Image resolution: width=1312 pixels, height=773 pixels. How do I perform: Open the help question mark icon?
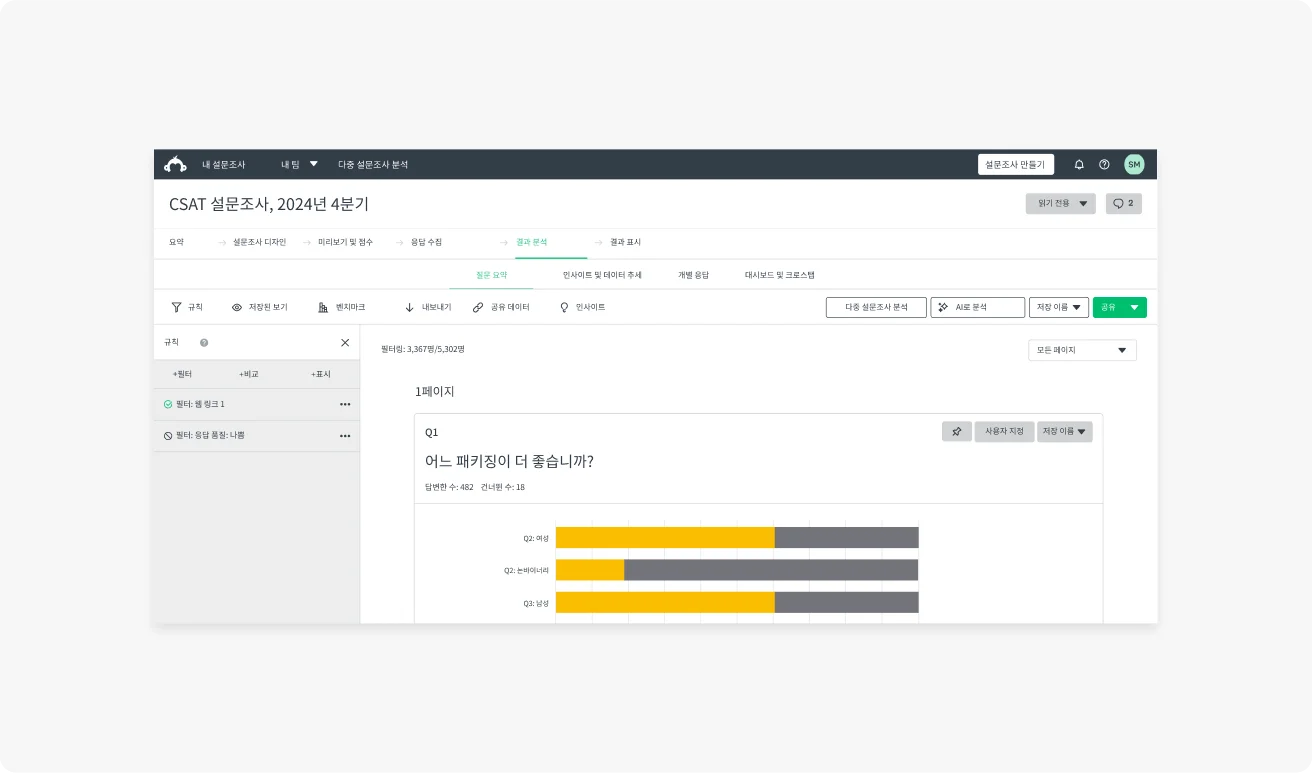1104,164
